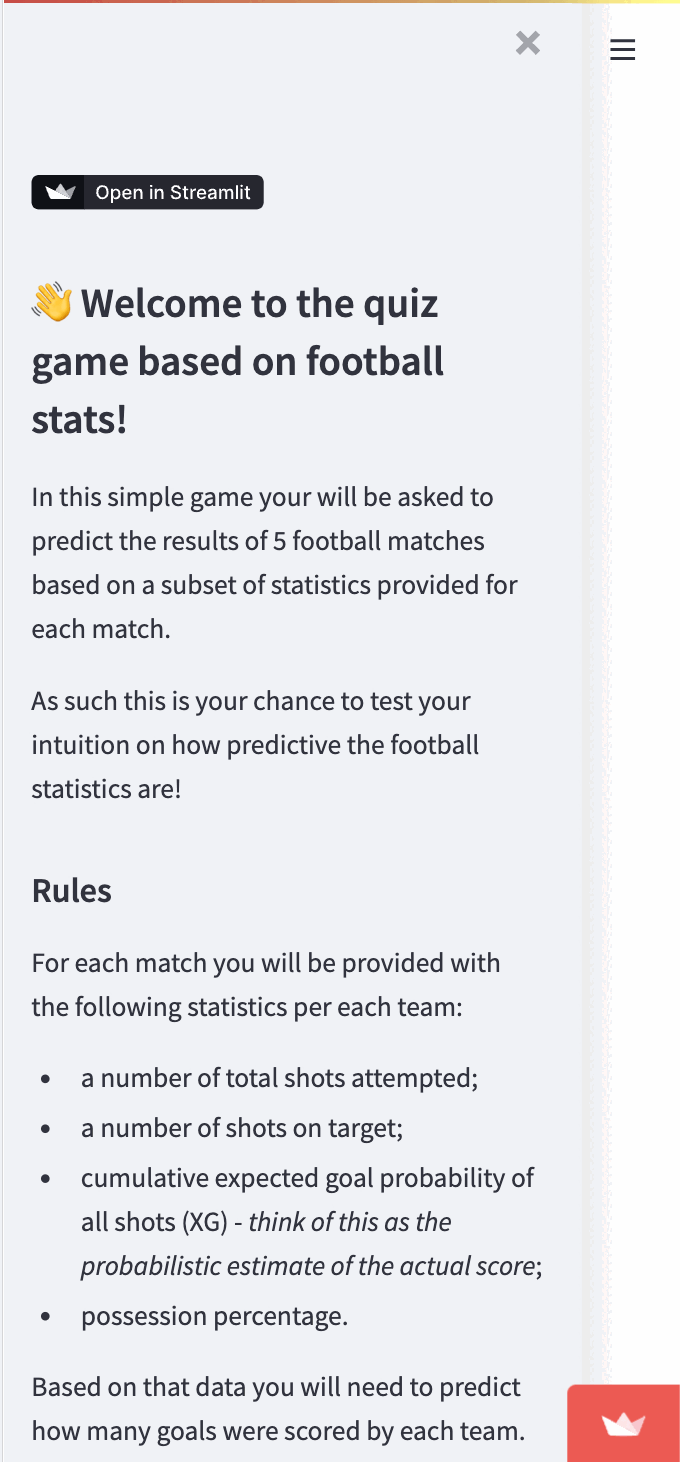Click the For each match you will paragraph
The height and width of the screenshot is (1462, 680).
point(266,985)
